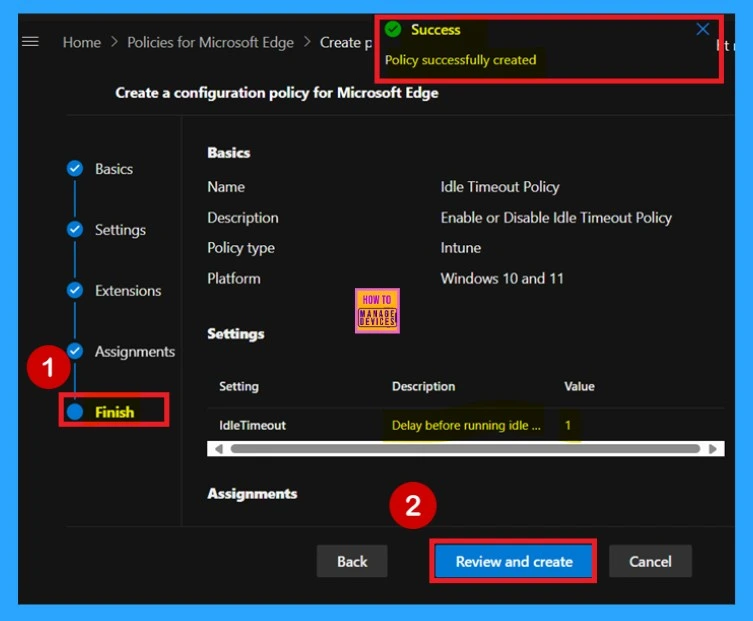Select the name 'Idle Timeout Policy'
Image resolution: width=753 pixels, height=621 pixels.
tap(500, 187)
